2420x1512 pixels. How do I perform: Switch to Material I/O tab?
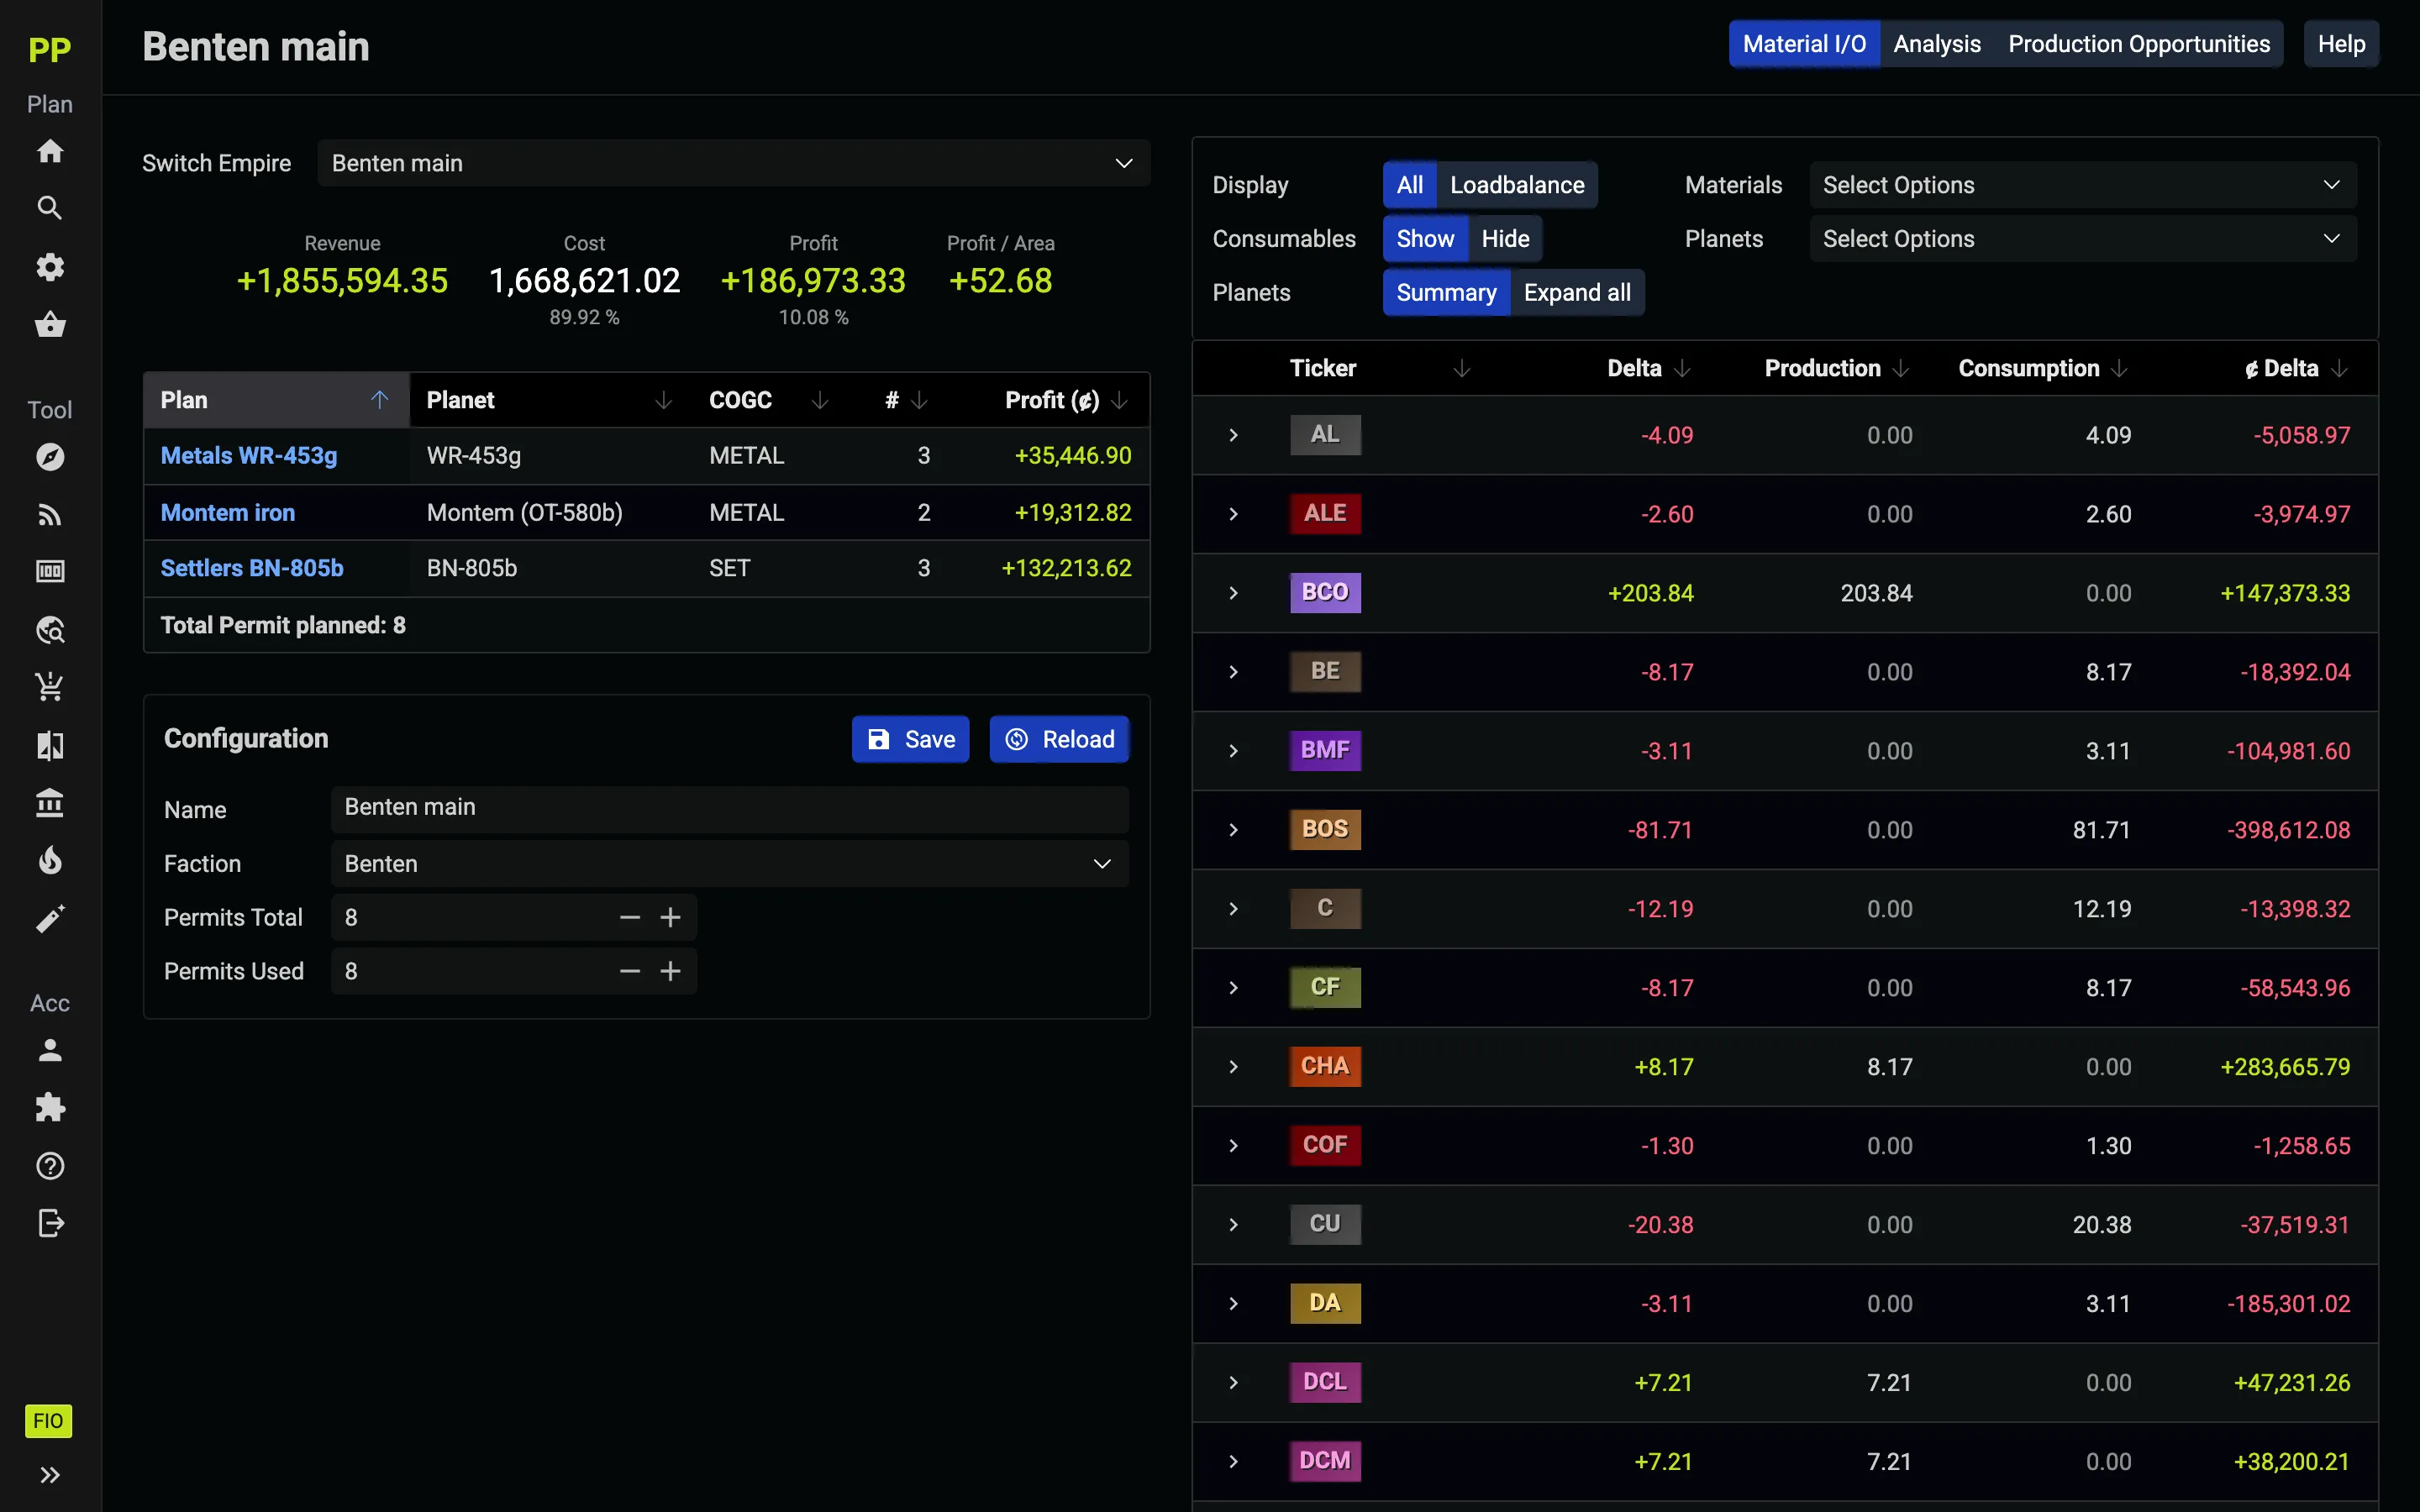click(1804, 44)
